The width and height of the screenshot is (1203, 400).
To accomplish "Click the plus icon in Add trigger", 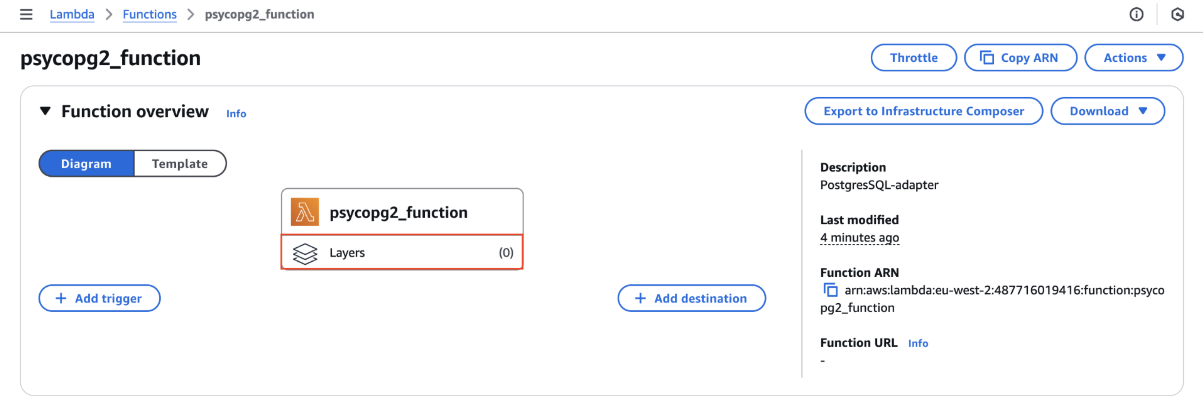I will tap(61, 298).
